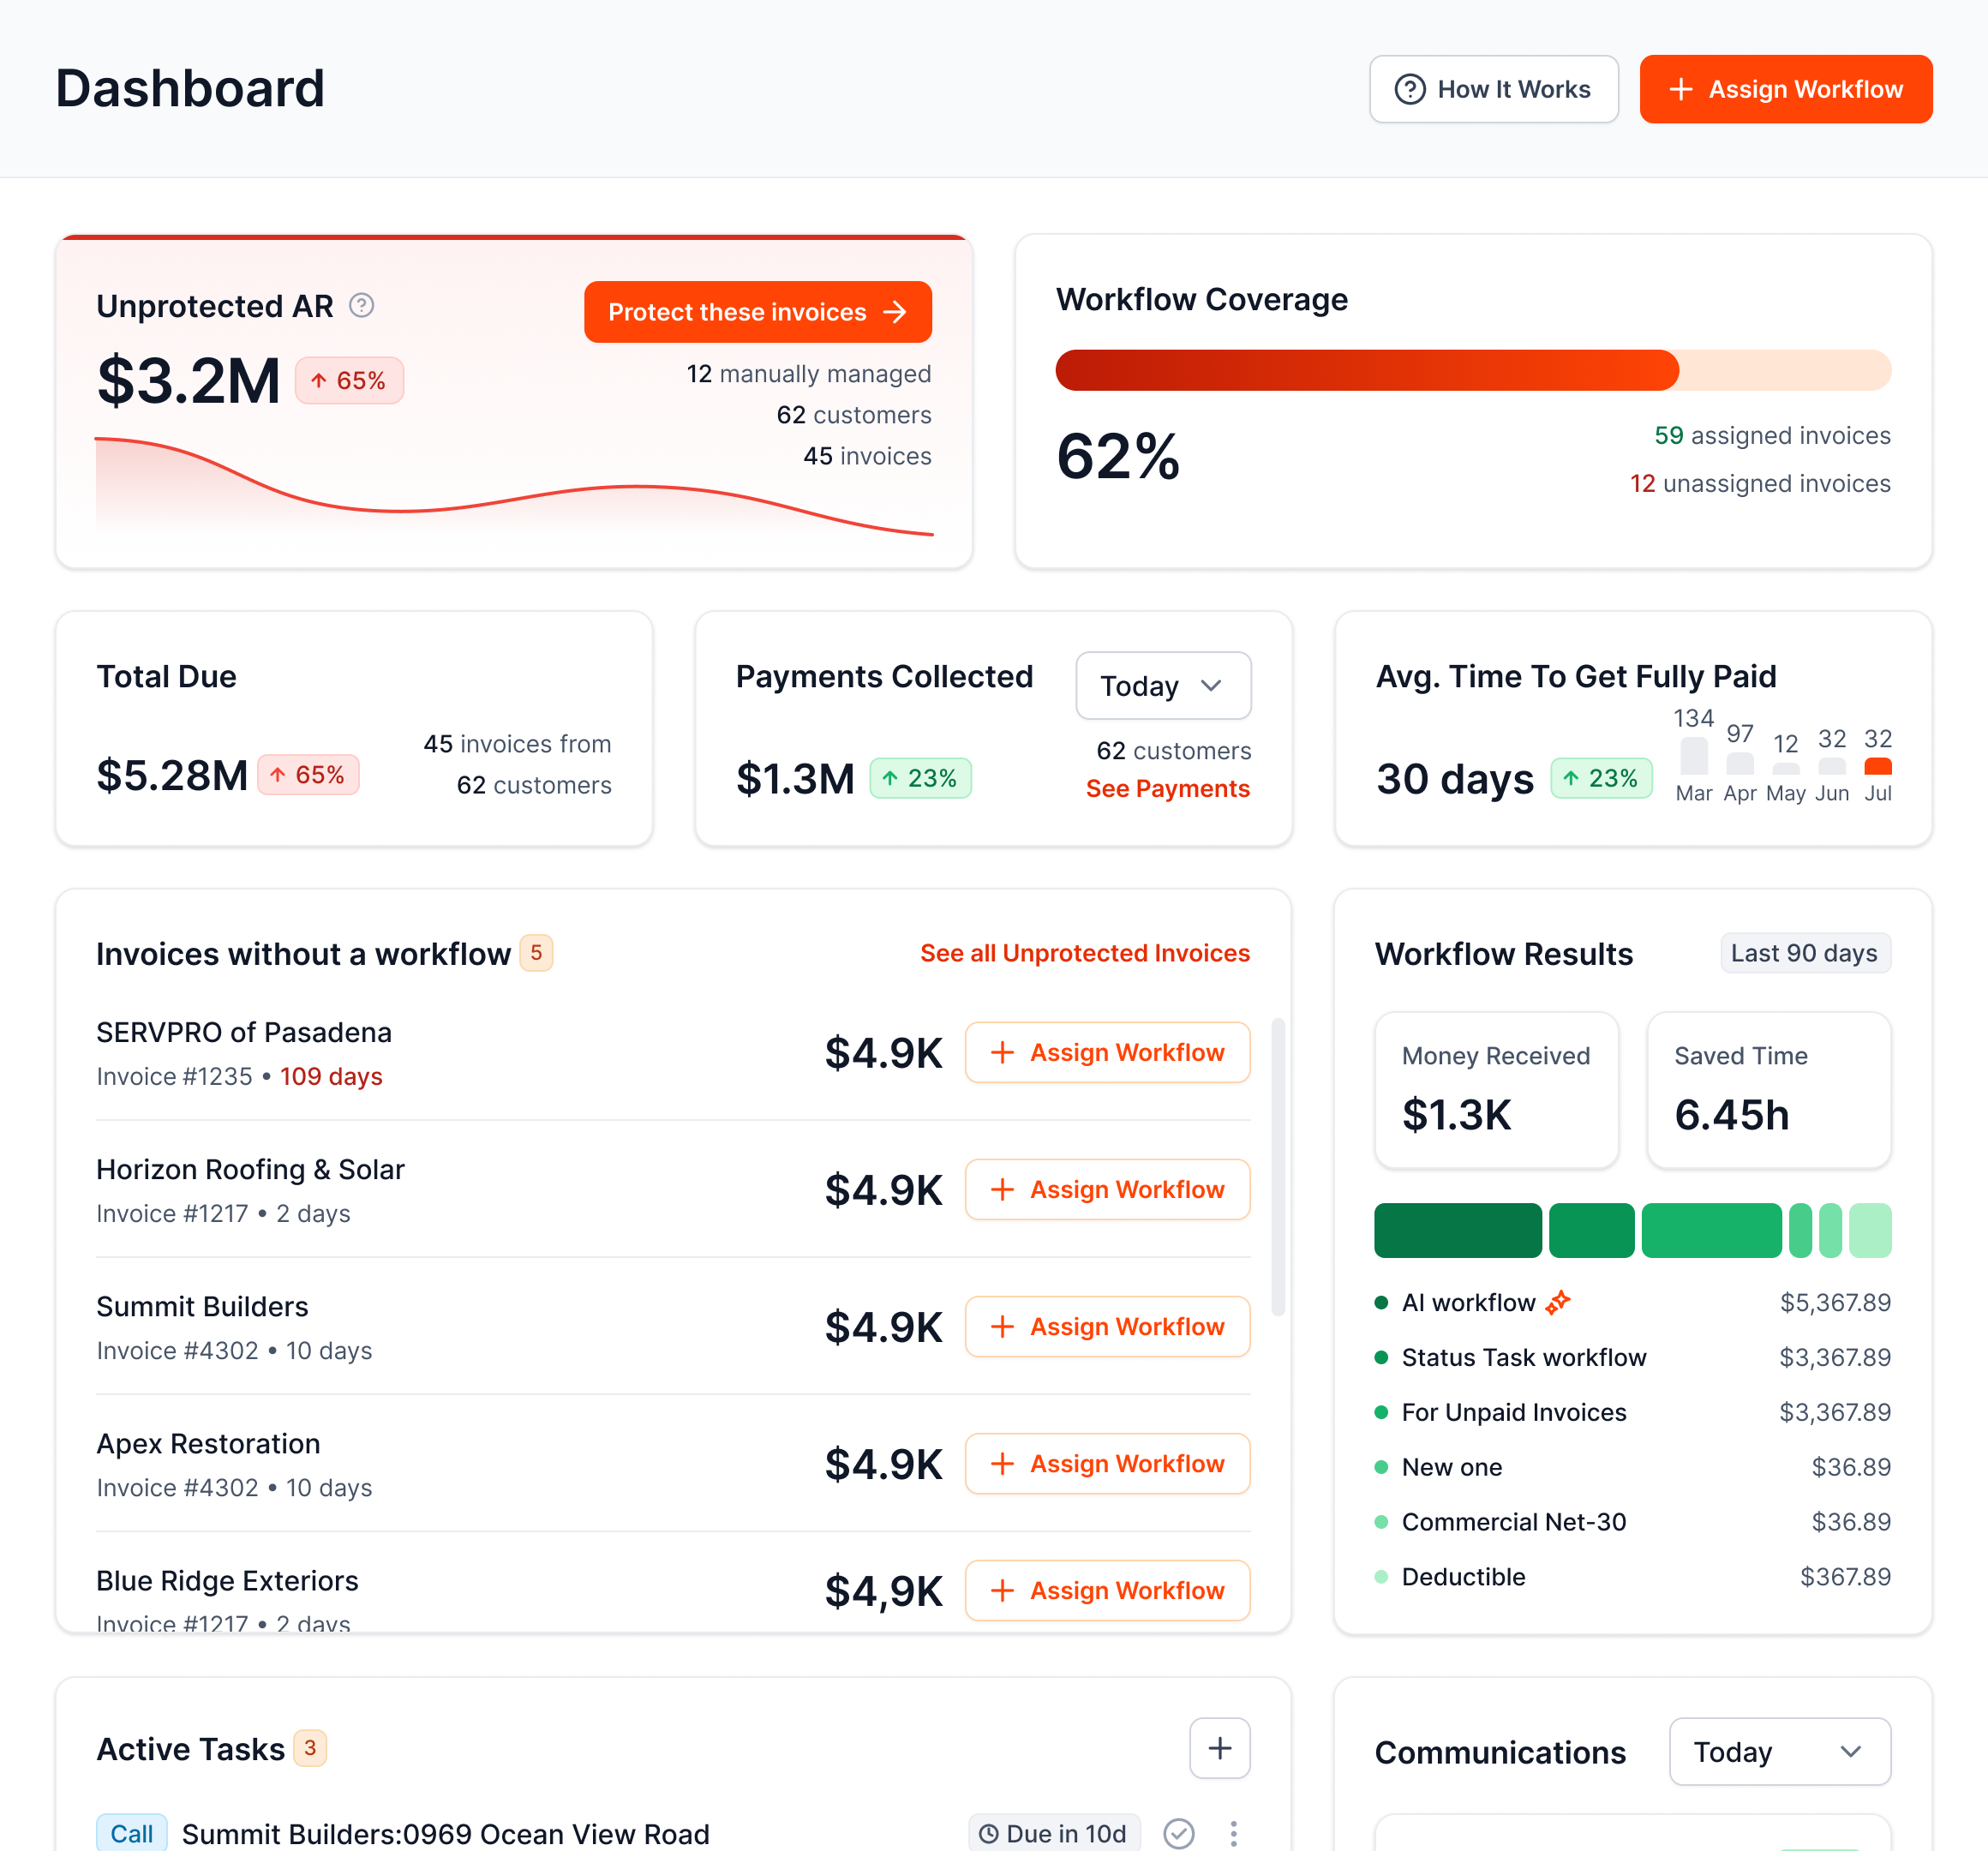Open the Active Tasks plus button
The width and height of the screenshot is (1988, 1851).
[x=1219, y=1748]
